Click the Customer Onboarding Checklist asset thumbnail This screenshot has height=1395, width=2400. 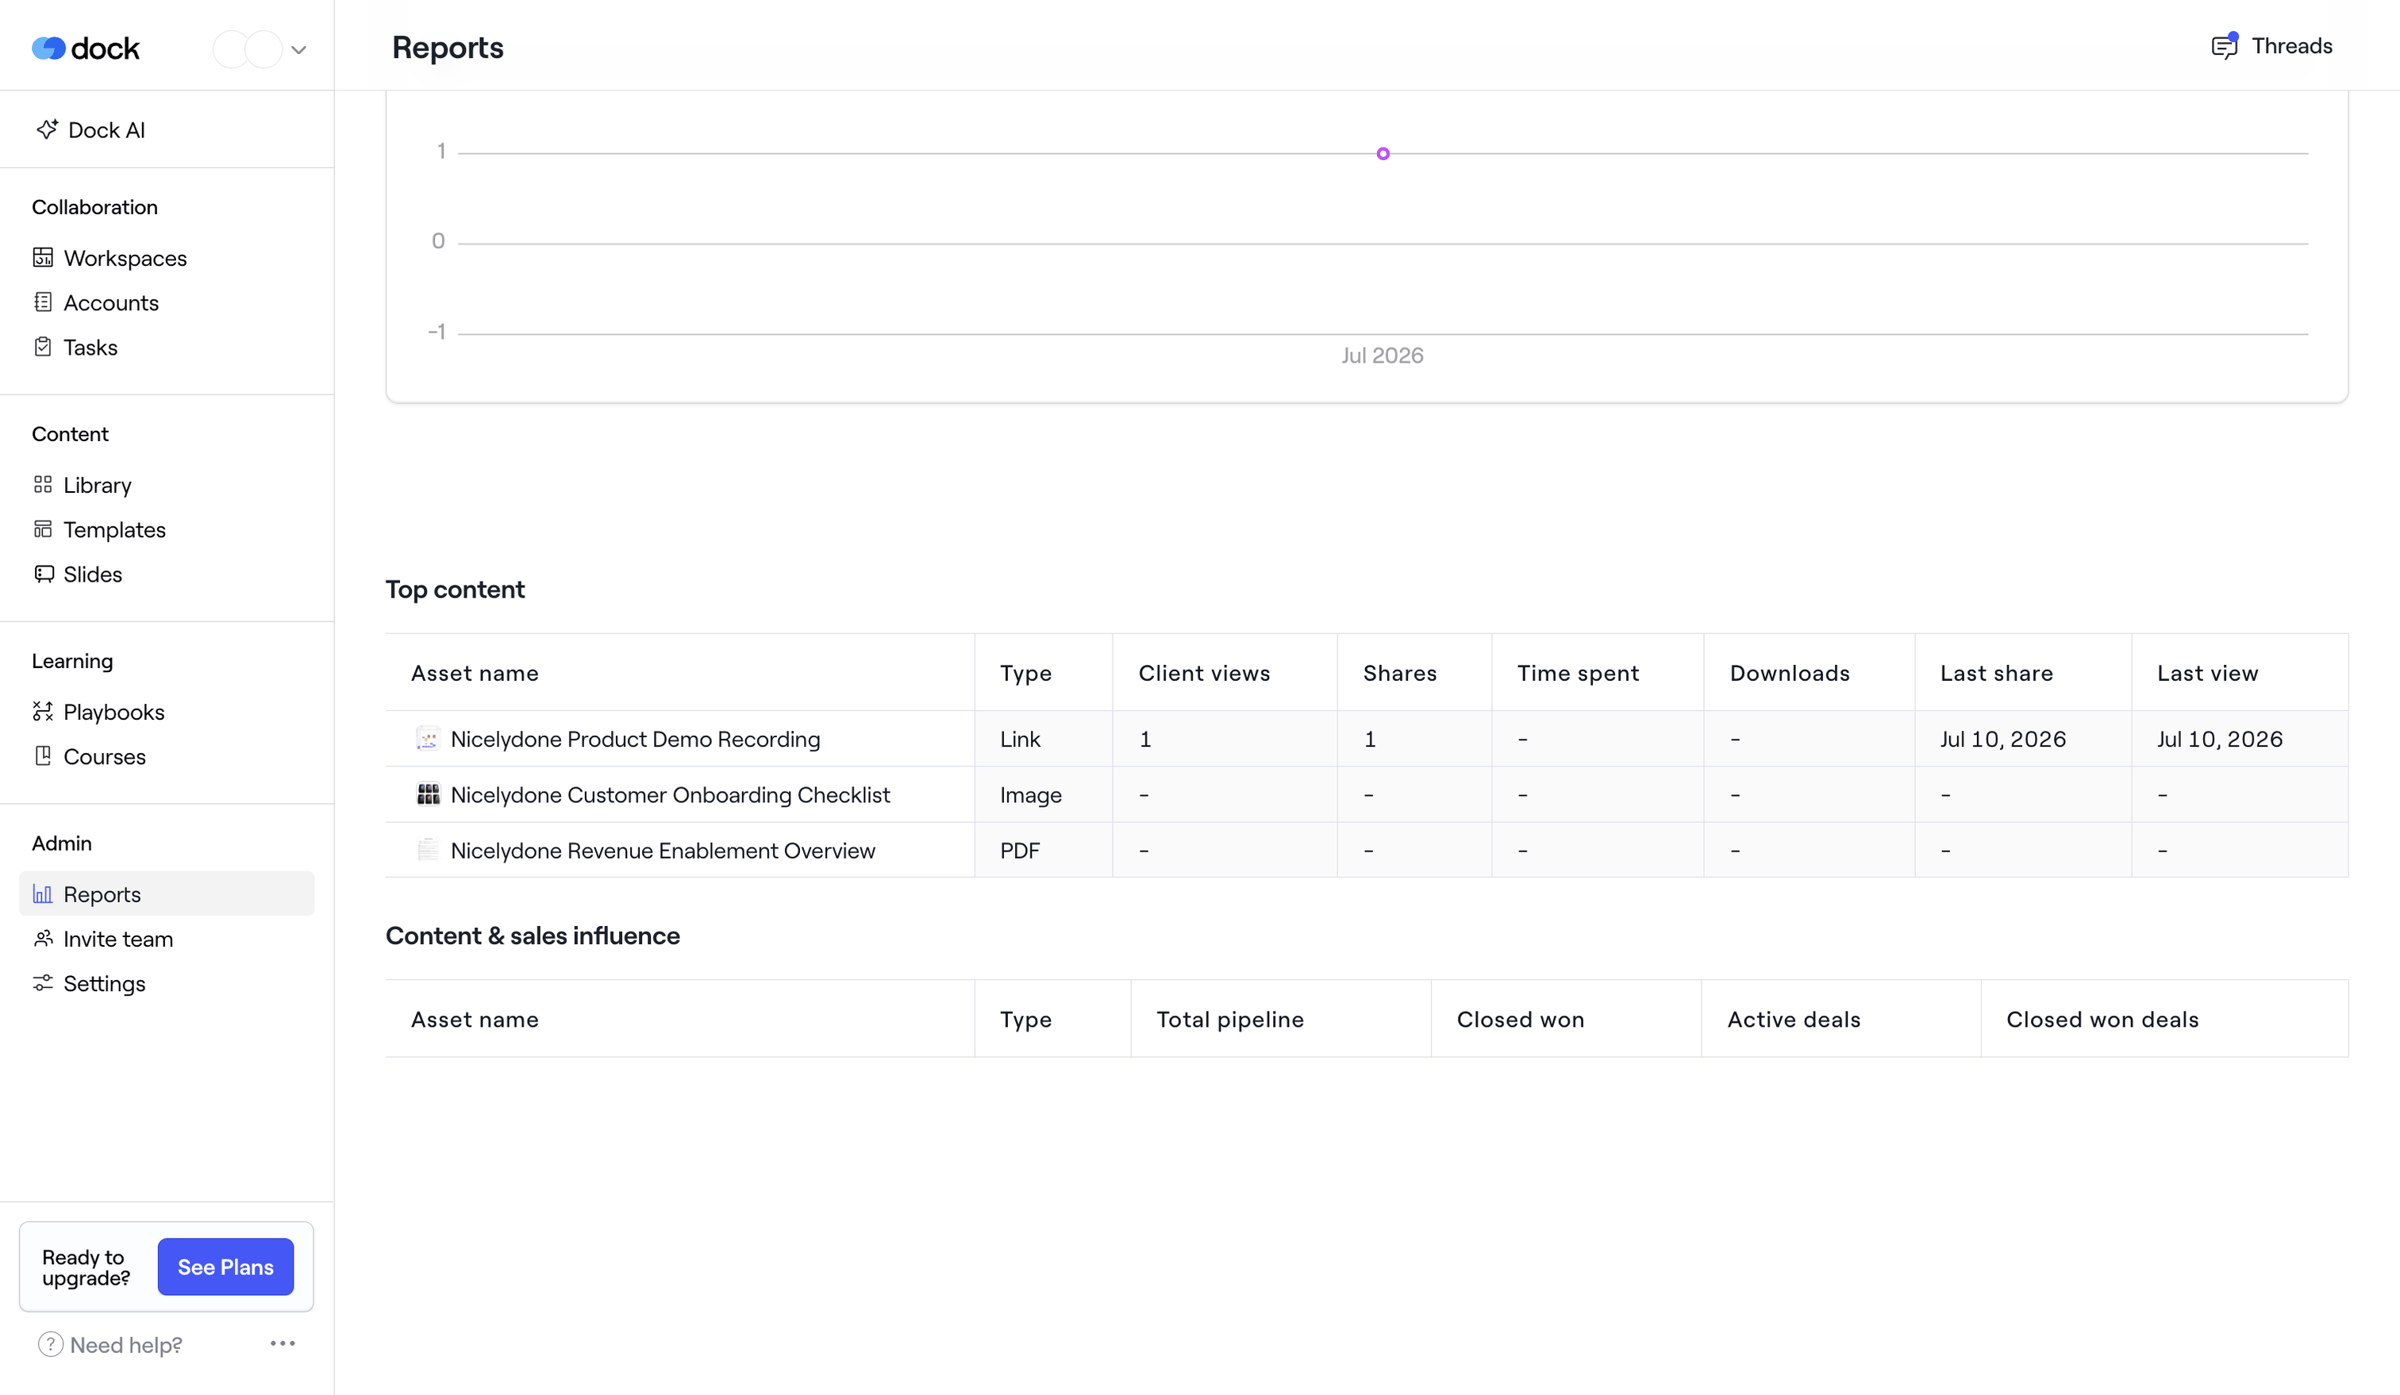[427, 794]
